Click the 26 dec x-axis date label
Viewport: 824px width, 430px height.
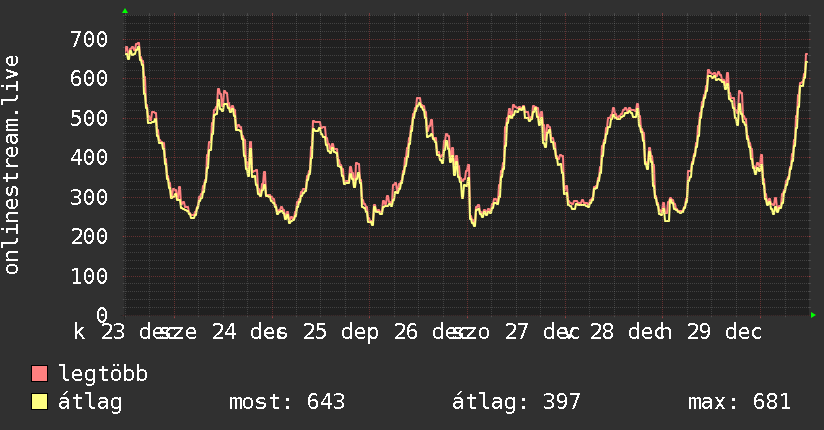[432, 332]
